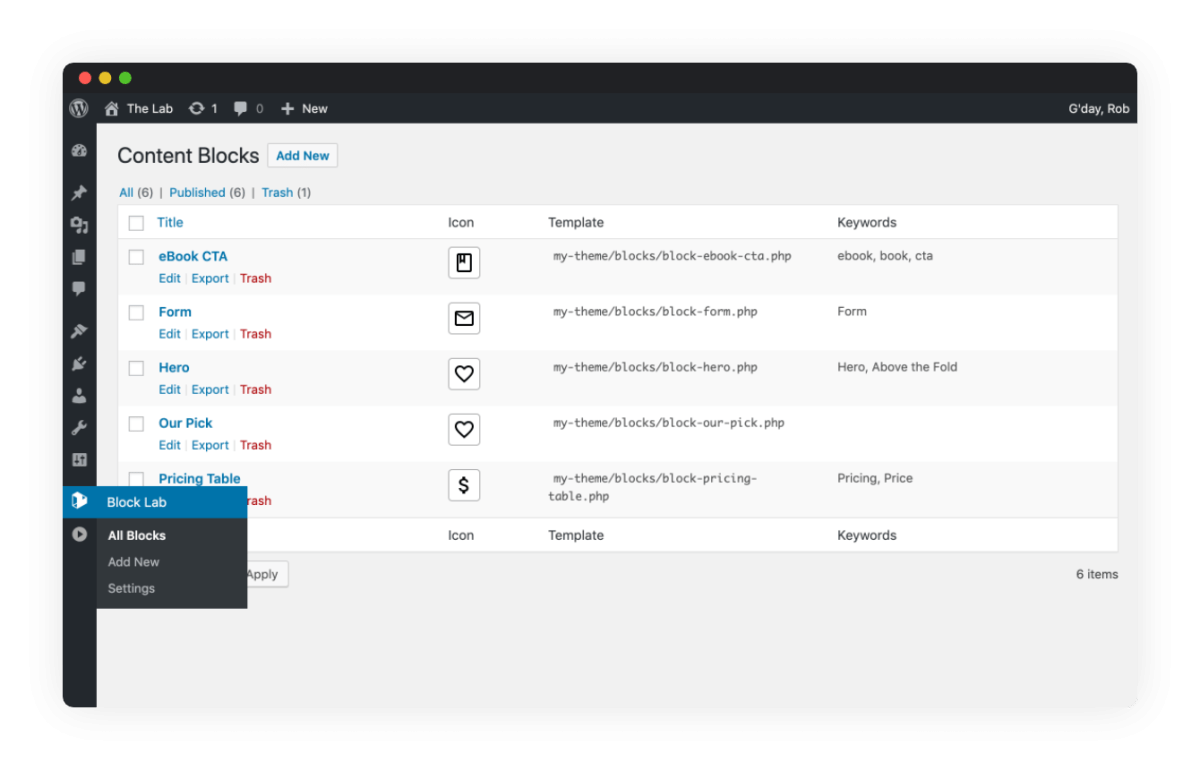
Task: Collapse the sidebar menu with arrow icon
Action: coord(79,535)
